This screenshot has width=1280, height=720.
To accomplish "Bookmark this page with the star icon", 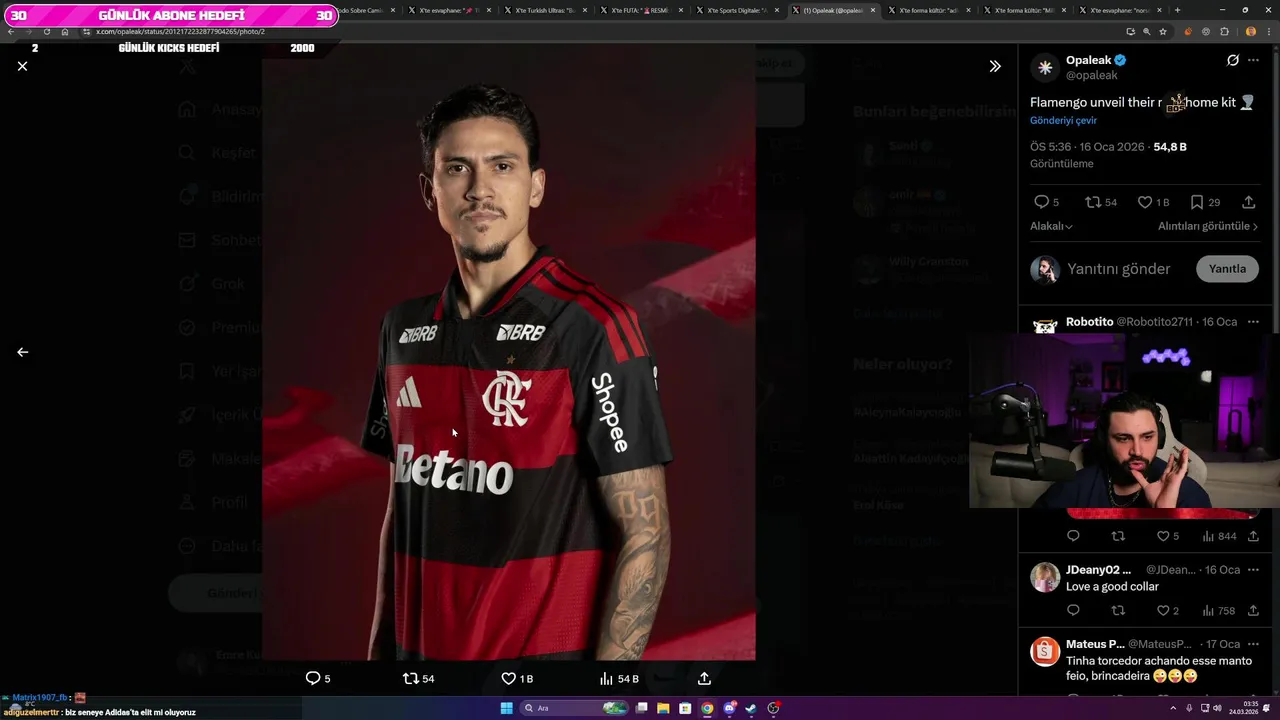I will [1162, 31].
